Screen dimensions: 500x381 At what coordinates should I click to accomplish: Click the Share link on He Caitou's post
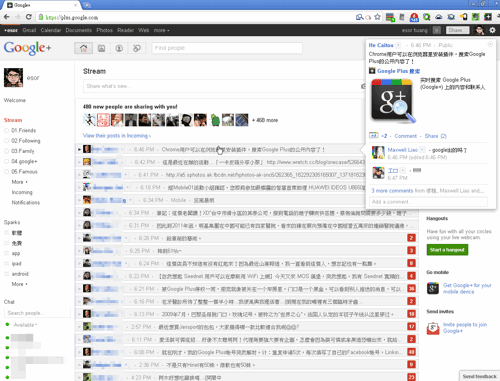[x=435, y=136]
